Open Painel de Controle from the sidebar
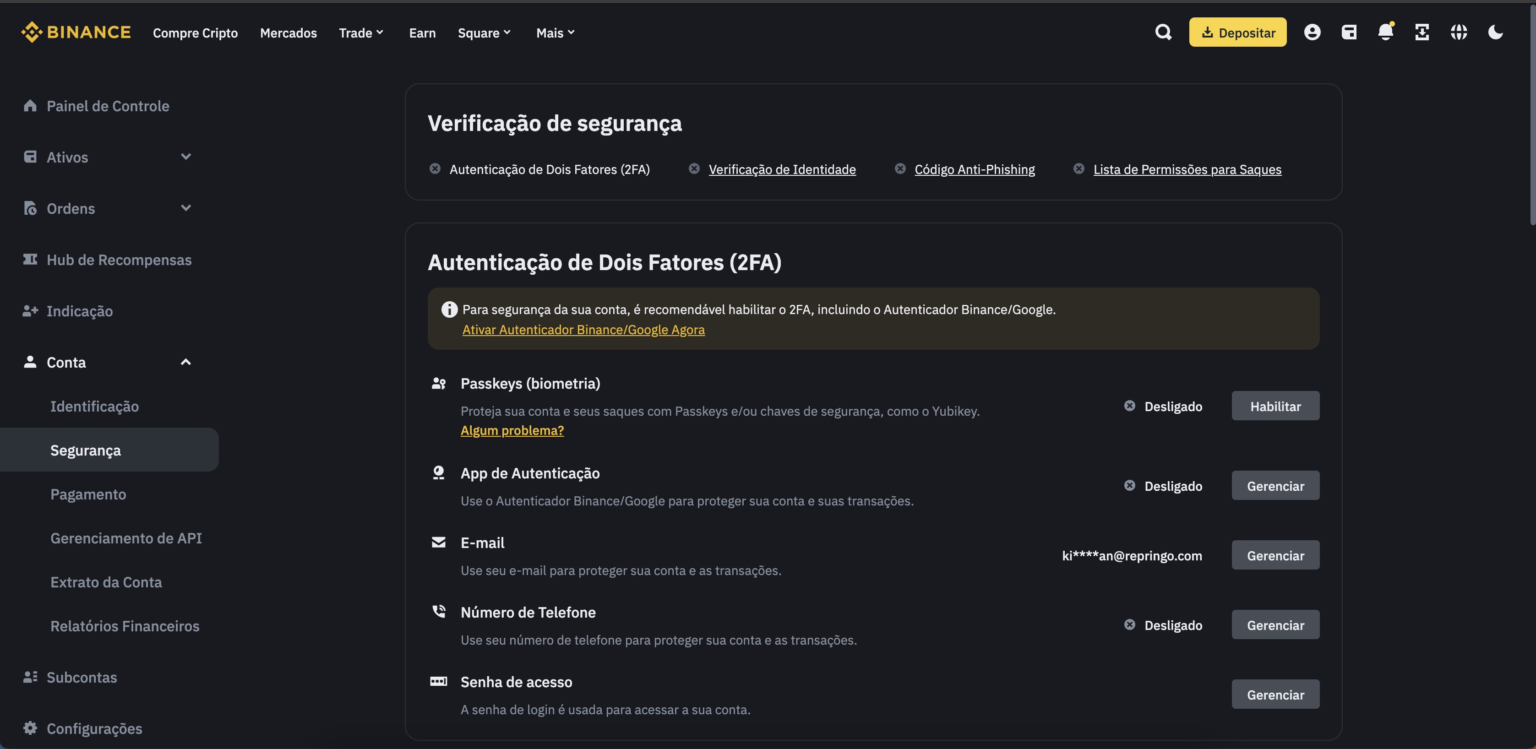The height and width of the screenshot is (749, 1536). click(x=107, y=105)
